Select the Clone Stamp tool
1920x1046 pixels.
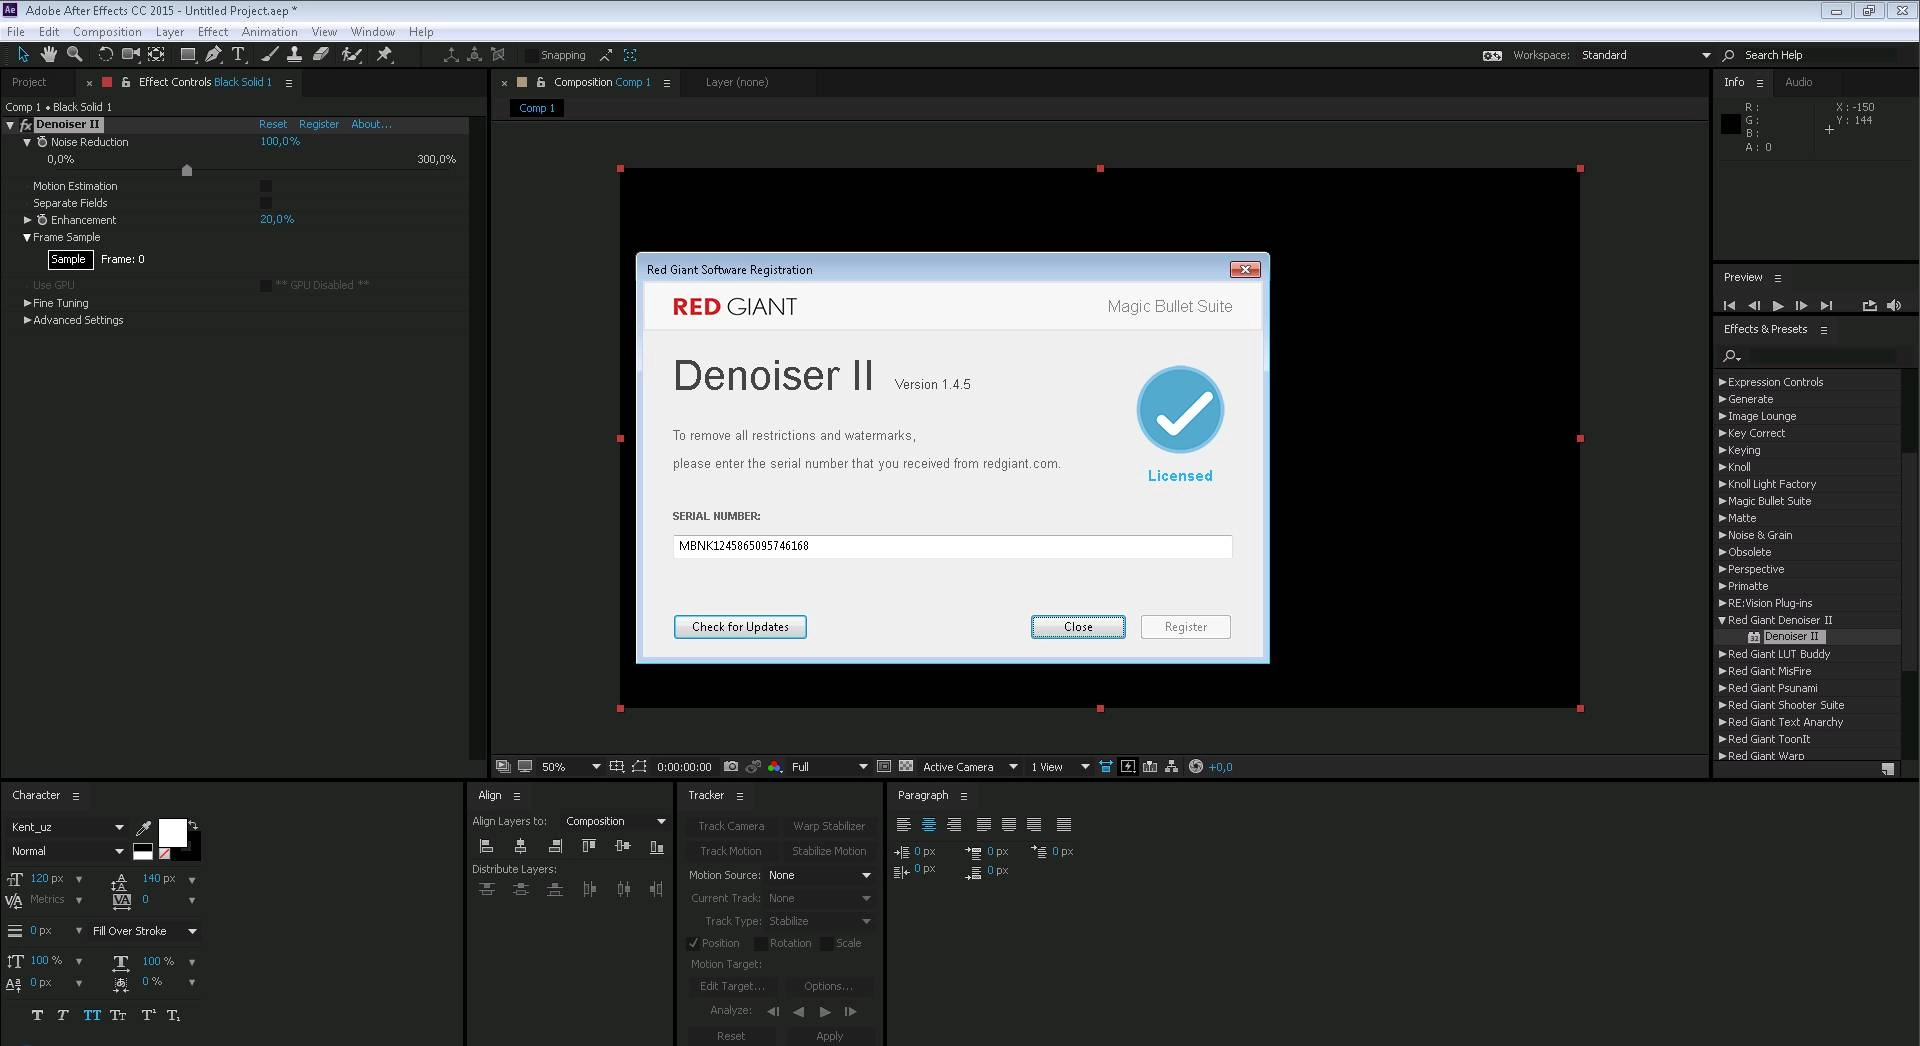(294, 55)
